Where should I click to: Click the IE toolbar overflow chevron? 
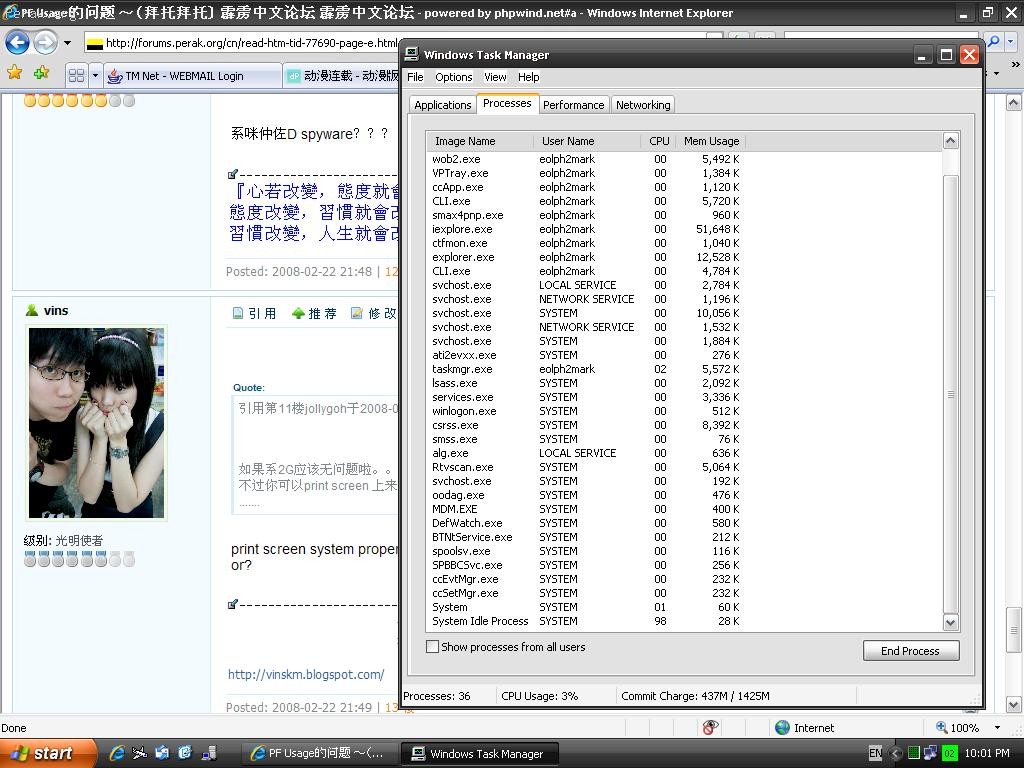[x=1015, y=65]
